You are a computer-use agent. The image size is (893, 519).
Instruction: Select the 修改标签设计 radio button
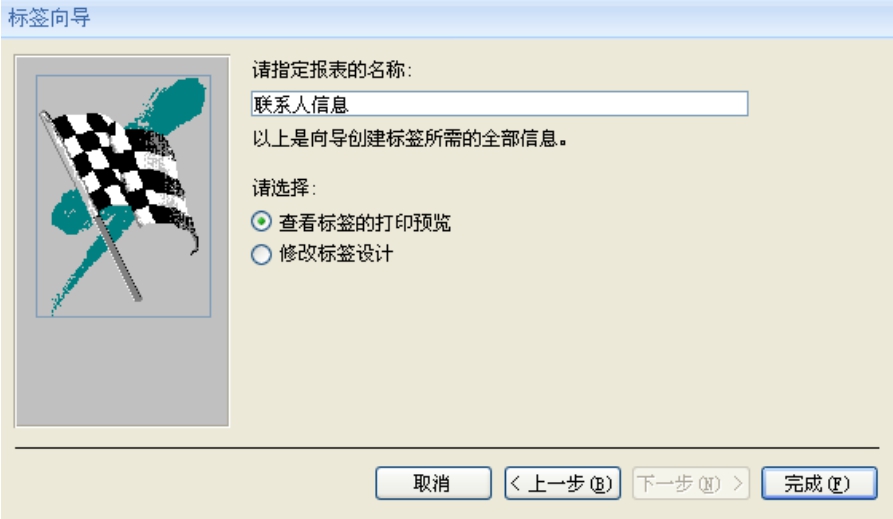point(261,254)
